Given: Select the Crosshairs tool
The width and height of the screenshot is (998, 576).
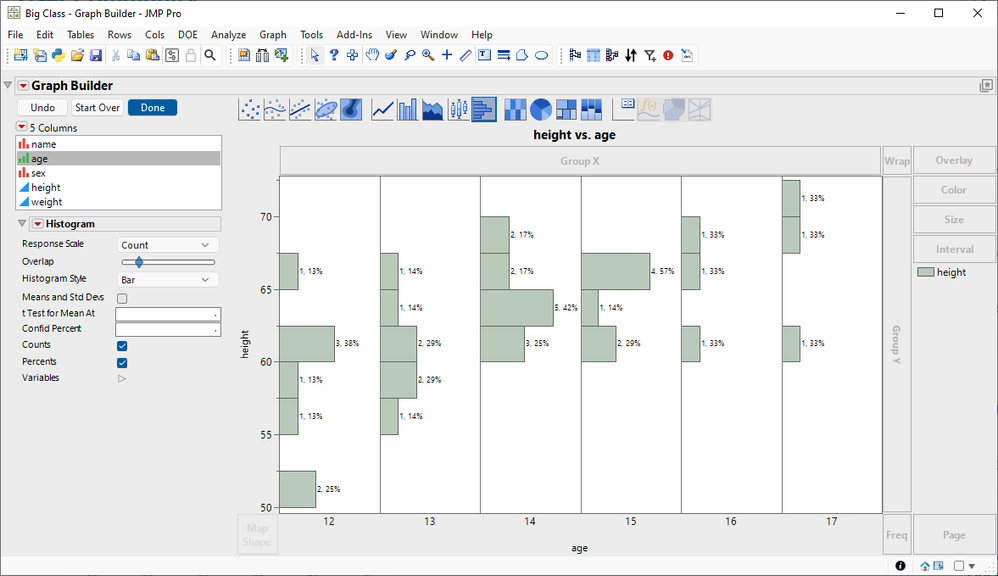Looking at the screenshot, I should [447, 55].
